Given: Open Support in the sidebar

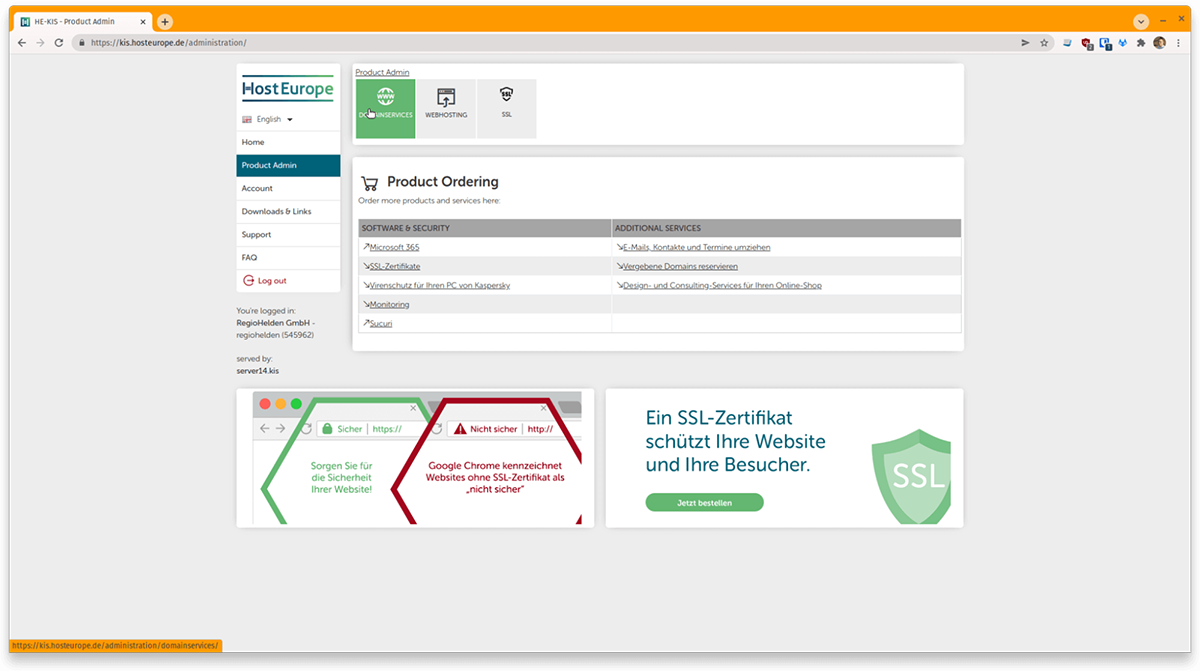Looking at the screenshot, I should pos(288,234).
